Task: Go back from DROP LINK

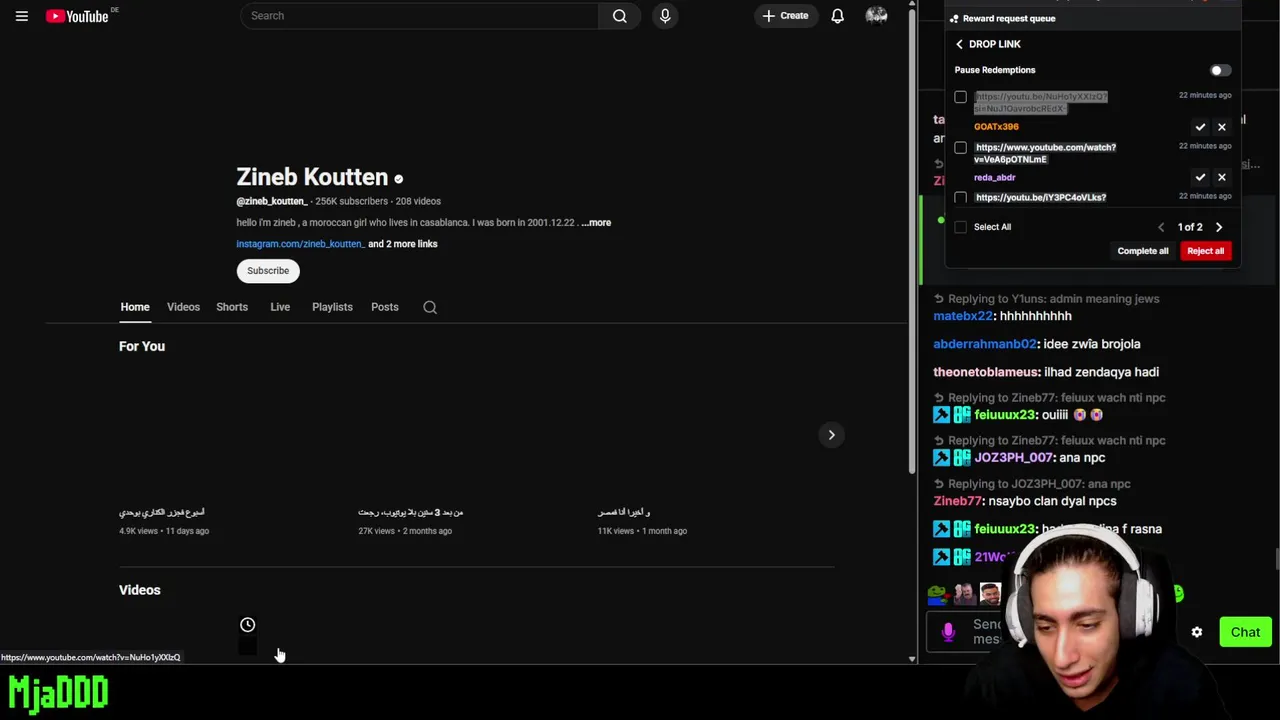Action: click(959, 44)
